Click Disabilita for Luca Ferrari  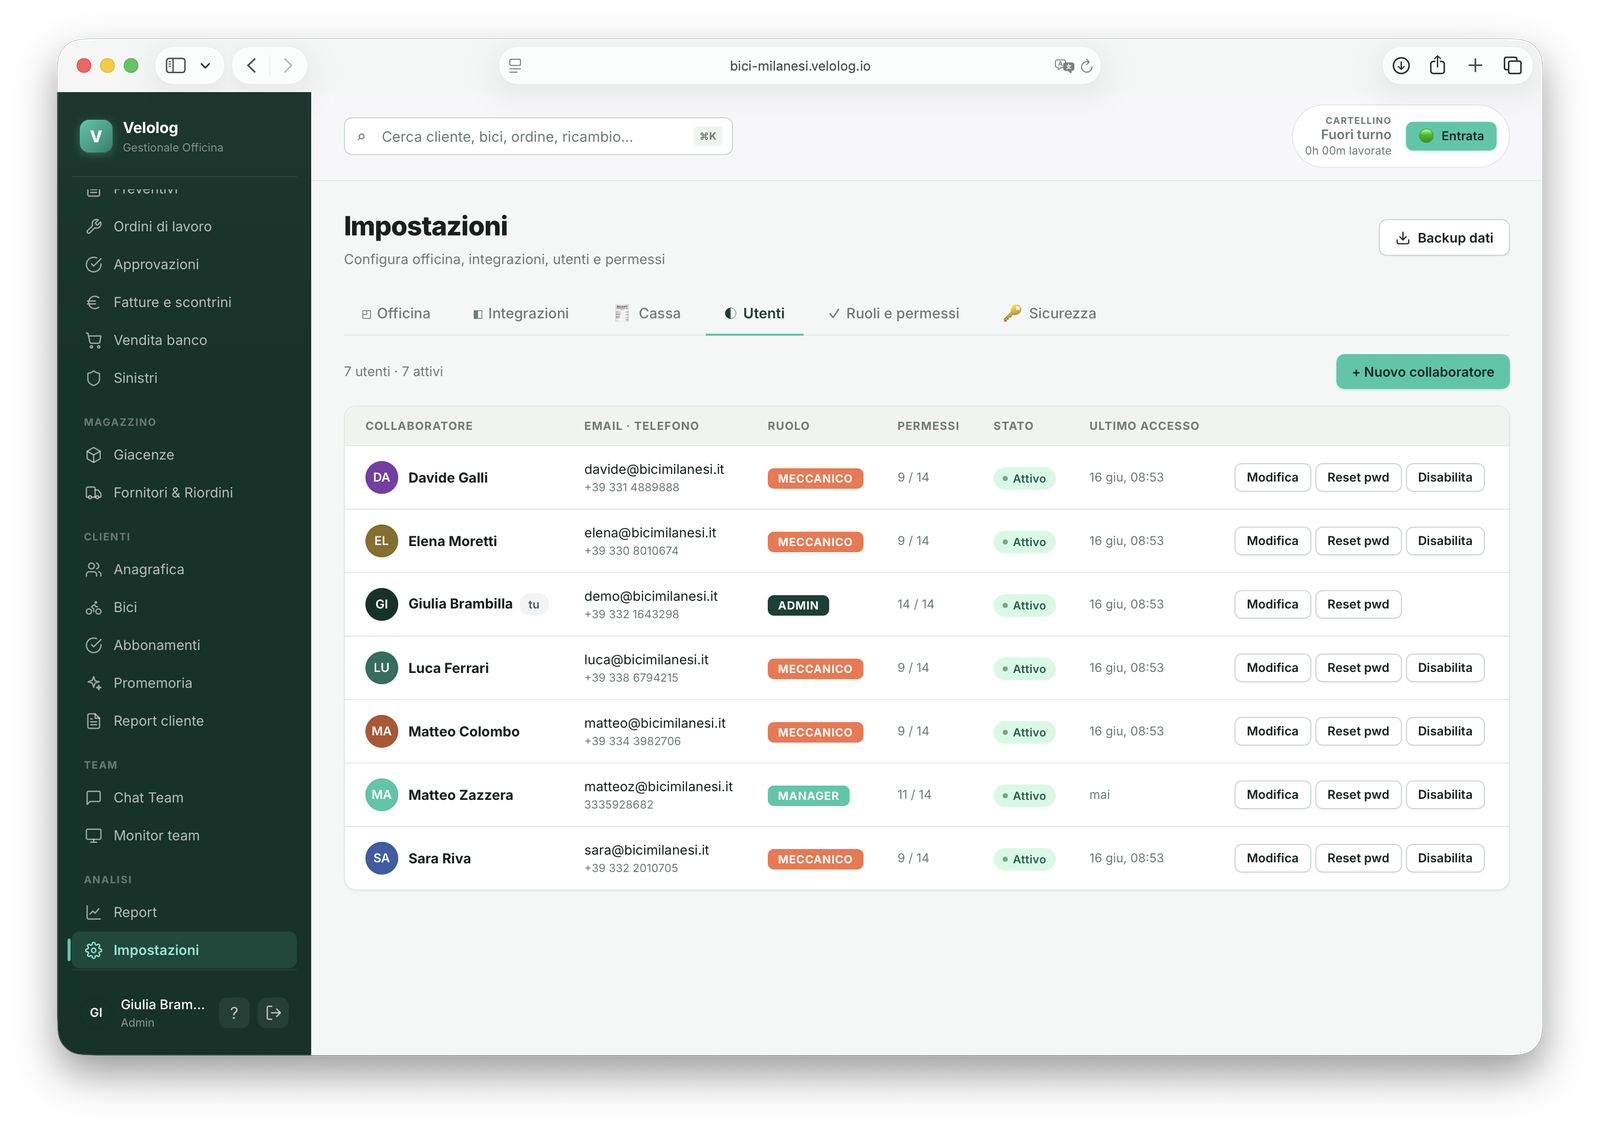[1445, 668]
